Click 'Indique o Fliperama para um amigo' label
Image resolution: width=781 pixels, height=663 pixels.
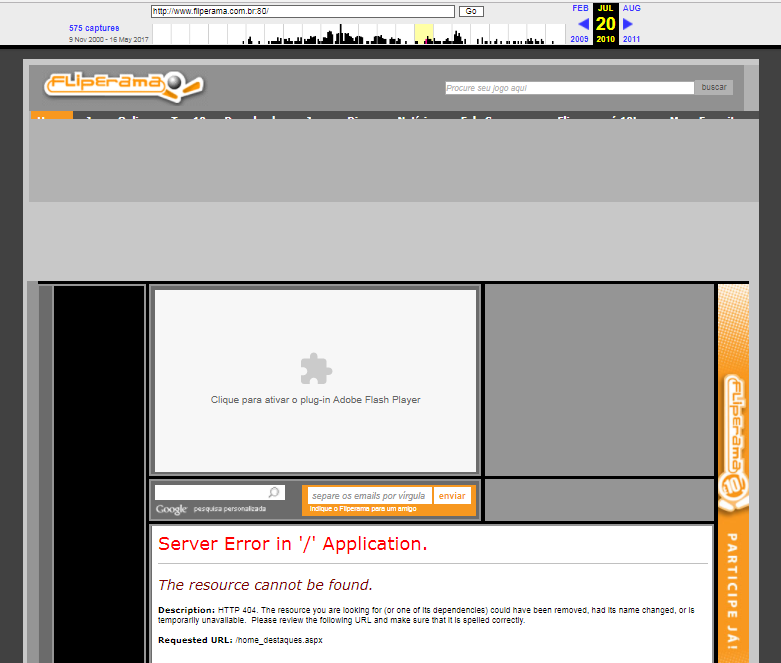363,509
